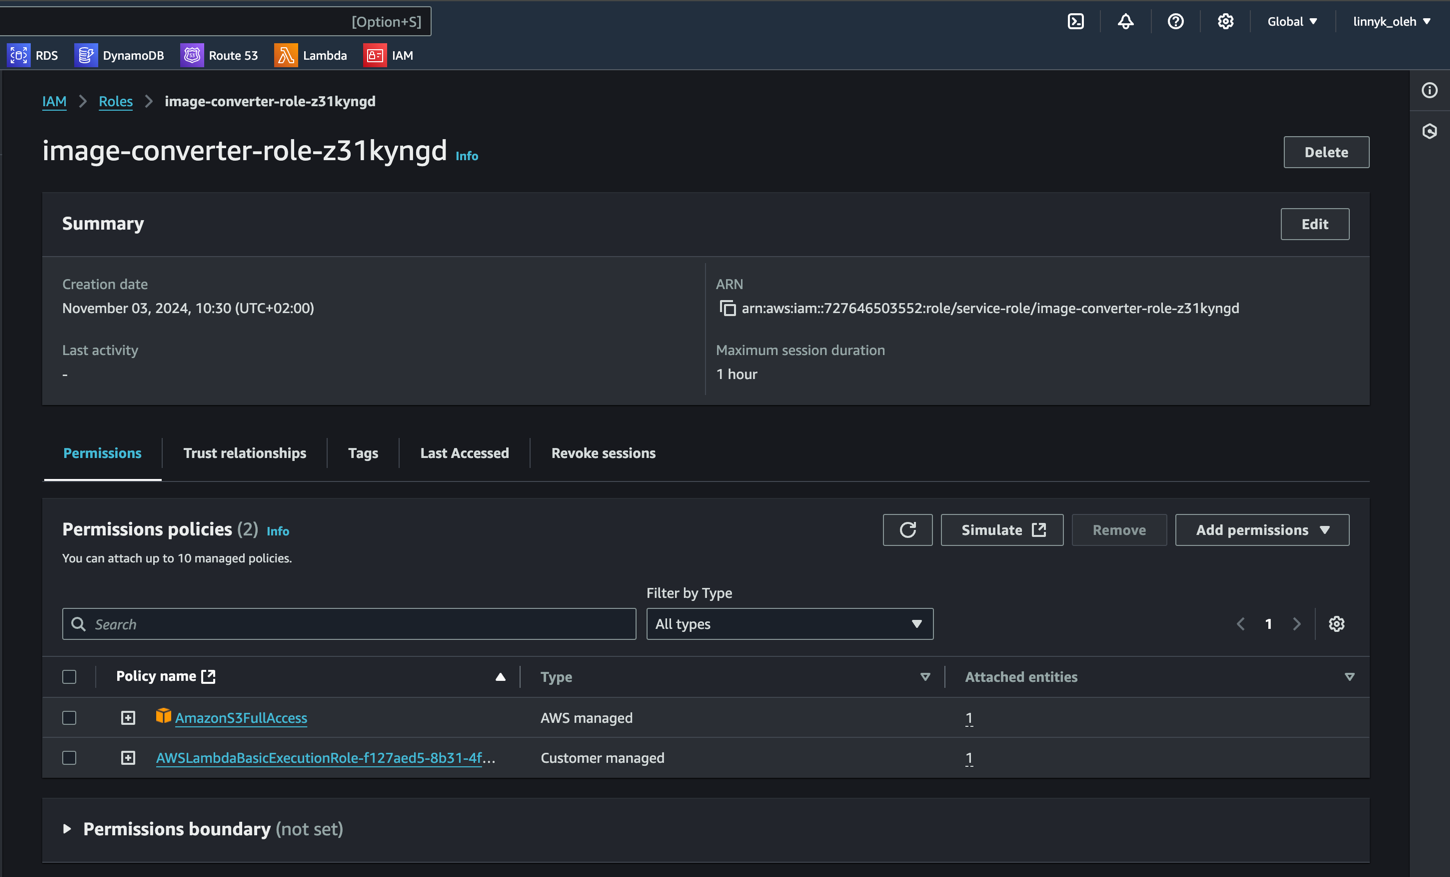1450x877 pixels.
Task: Click the 'AWS managed' type cell
Action: pyautogui.click(x=586, y=718)
